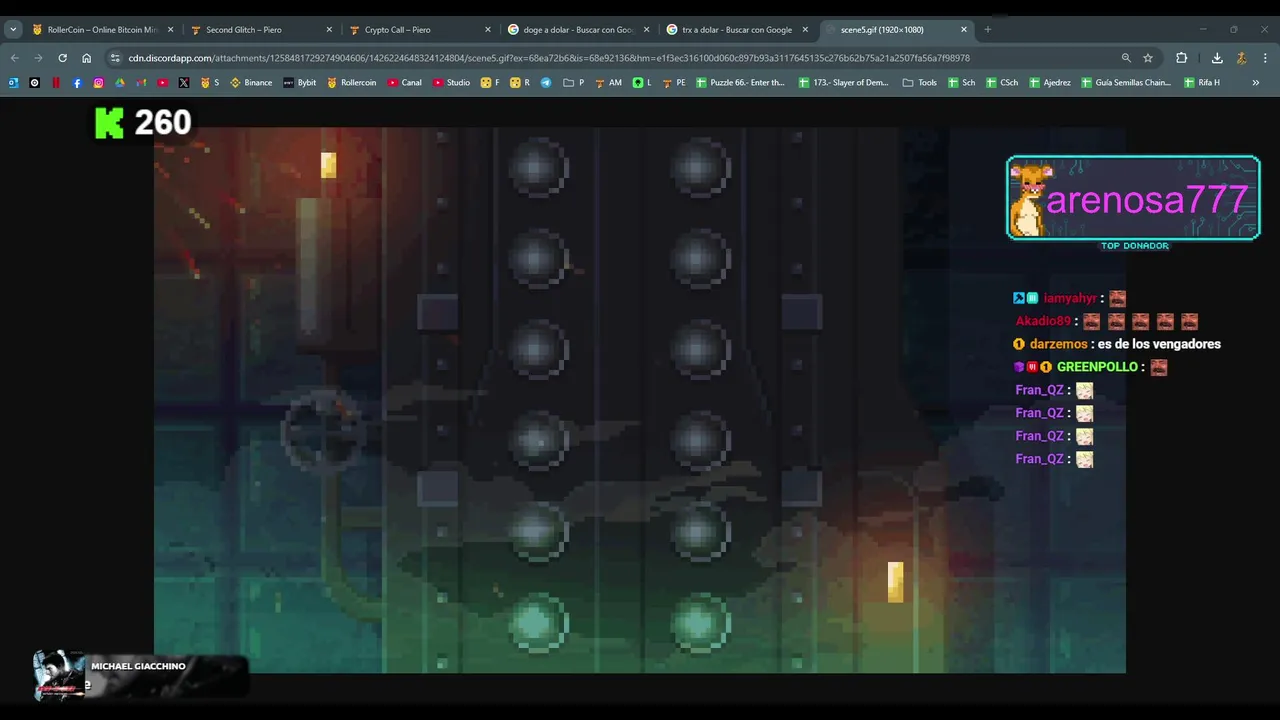Open the Gmail bookmark icon
This screenshot has width=1280, height=720.
pos(141,82)
